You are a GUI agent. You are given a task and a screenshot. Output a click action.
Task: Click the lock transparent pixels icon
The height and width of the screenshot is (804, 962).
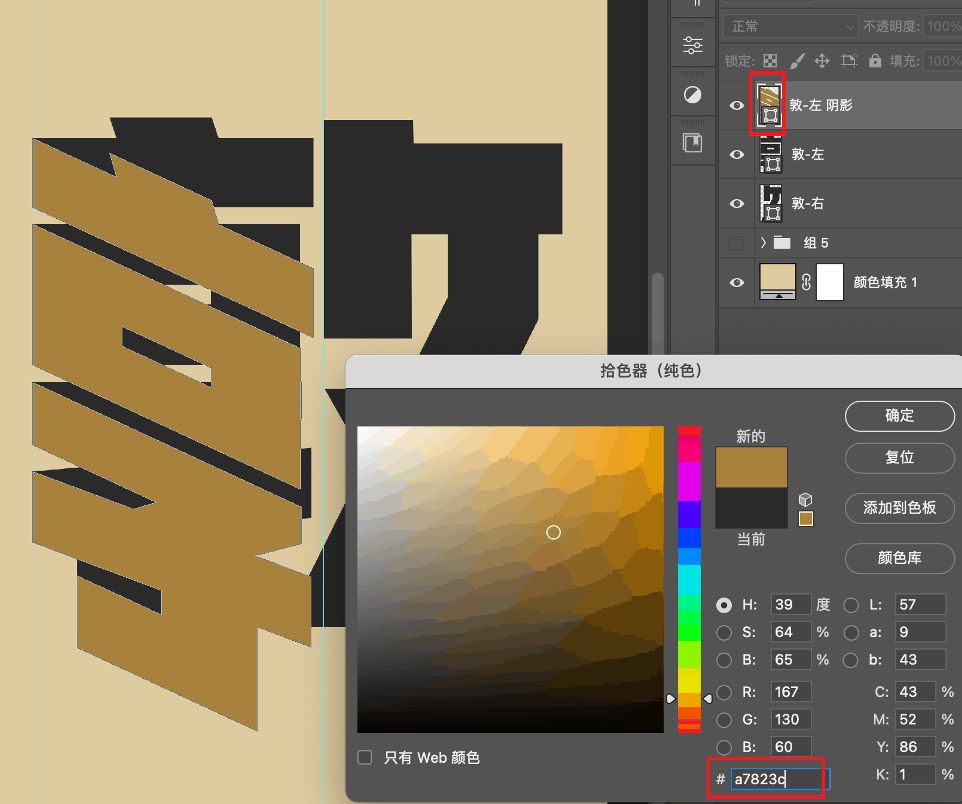[770, 61]
